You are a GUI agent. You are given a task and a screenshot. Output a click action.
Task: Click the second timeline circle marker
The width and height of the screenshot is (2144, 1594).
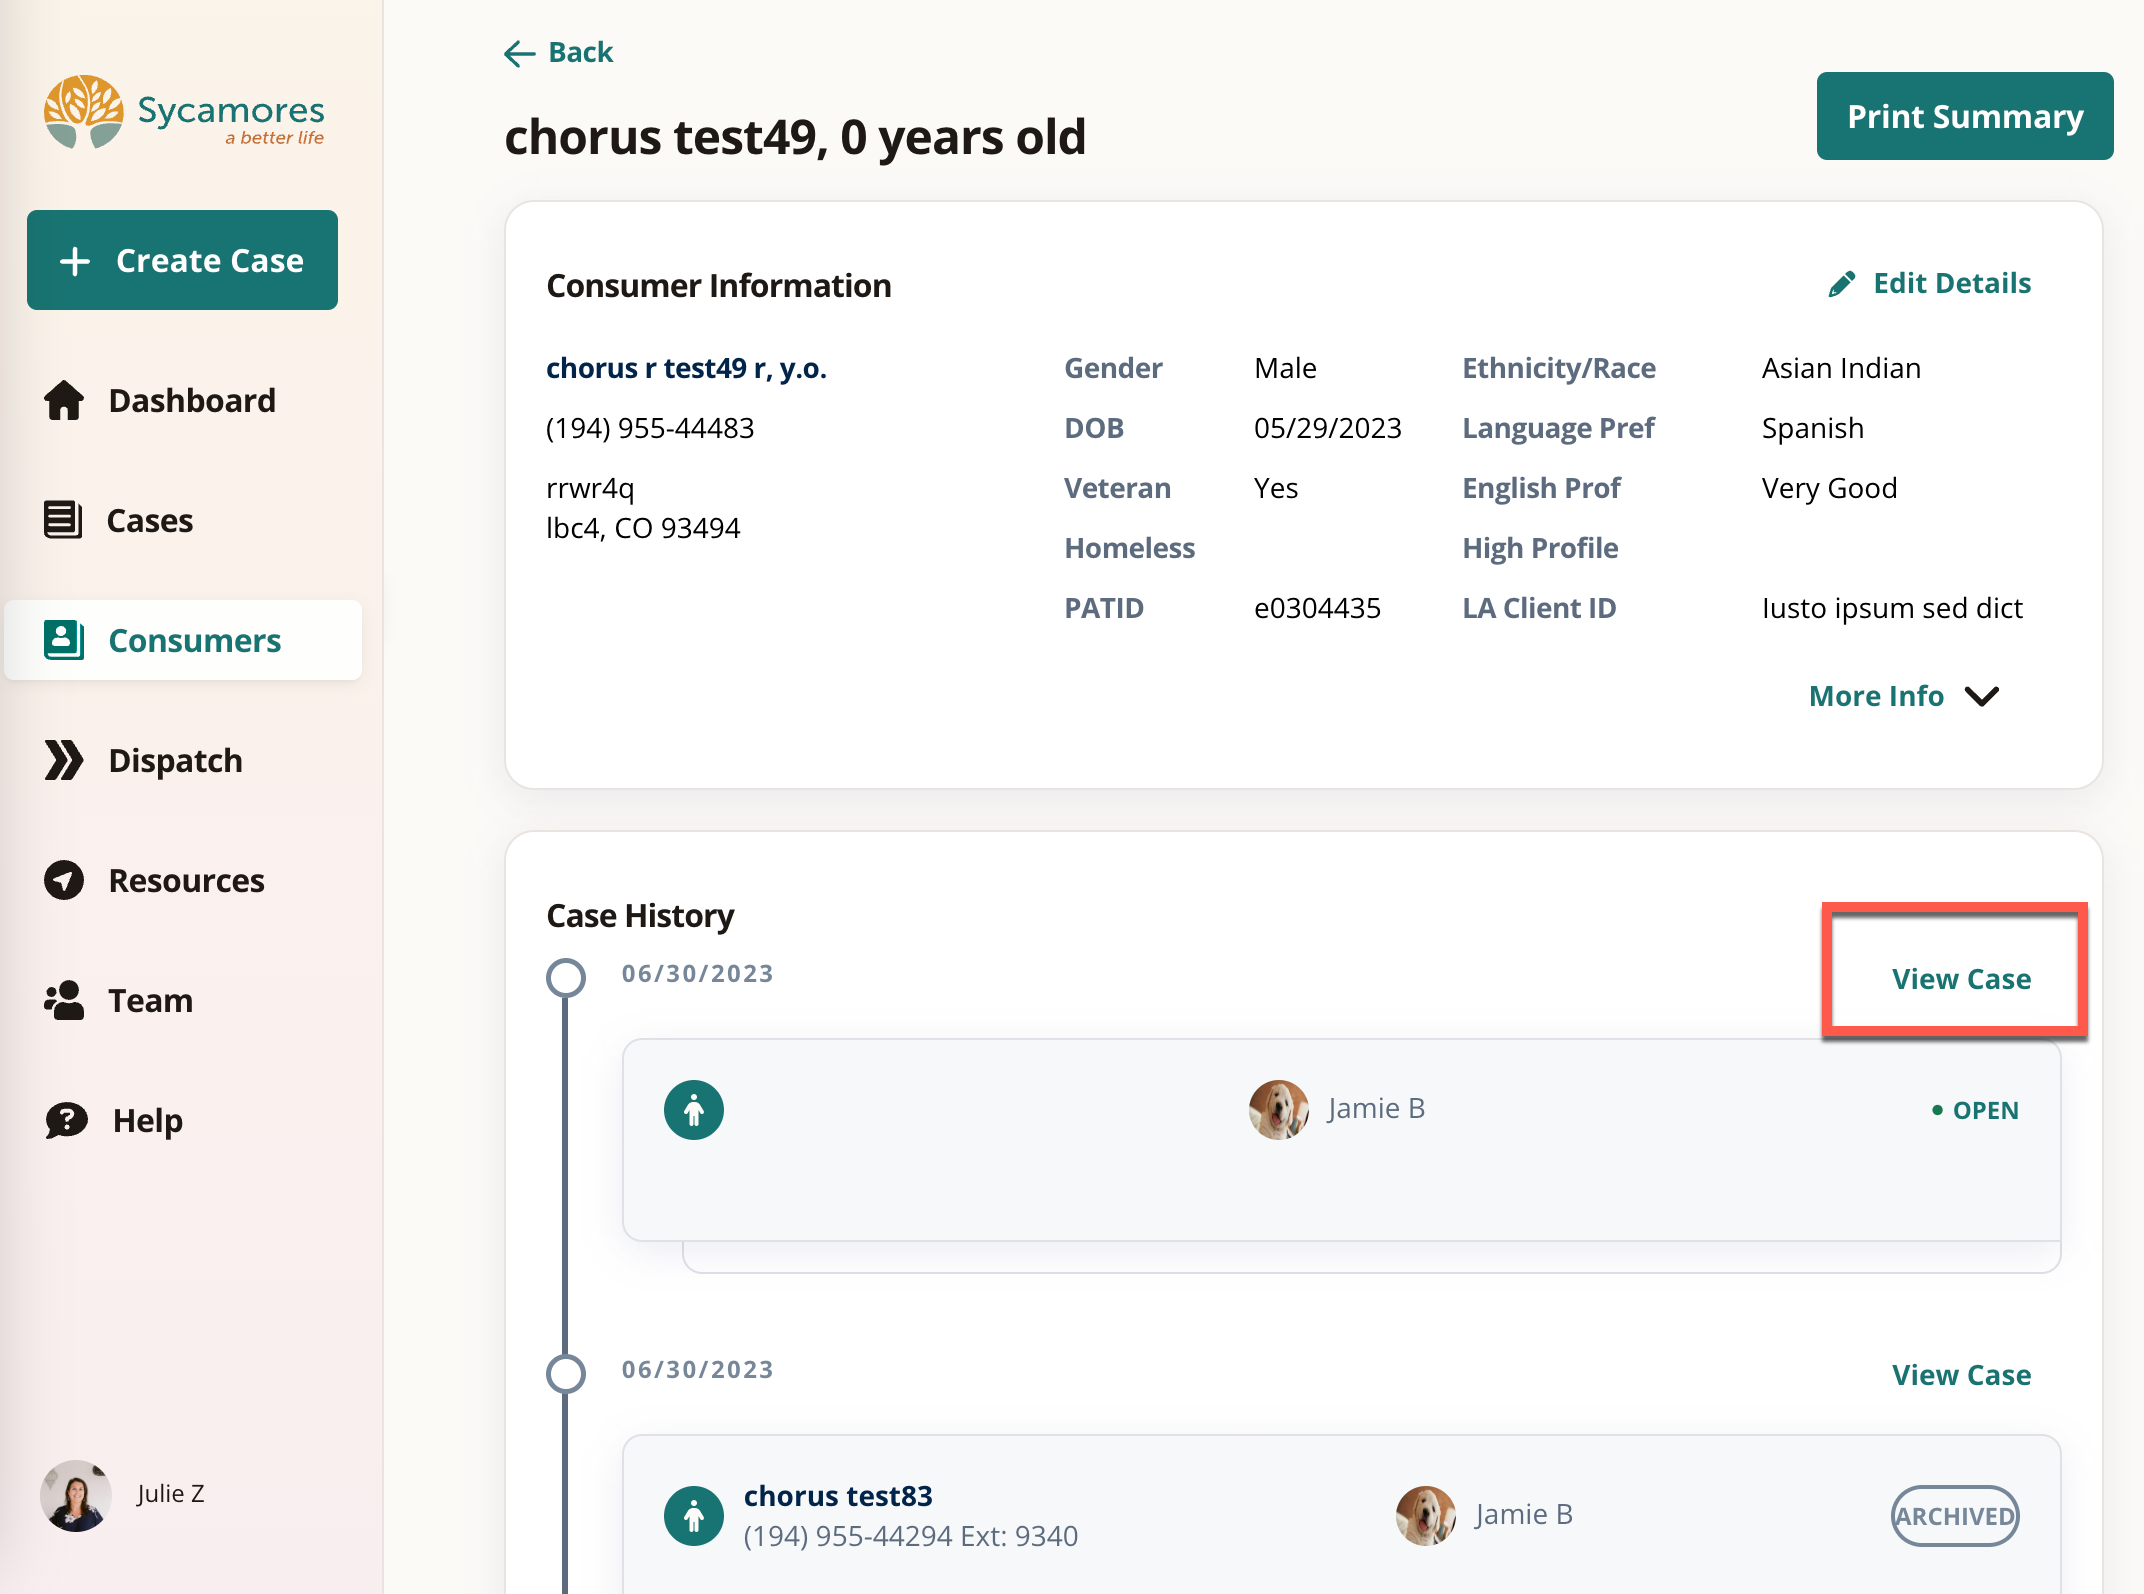point(566,1374)
